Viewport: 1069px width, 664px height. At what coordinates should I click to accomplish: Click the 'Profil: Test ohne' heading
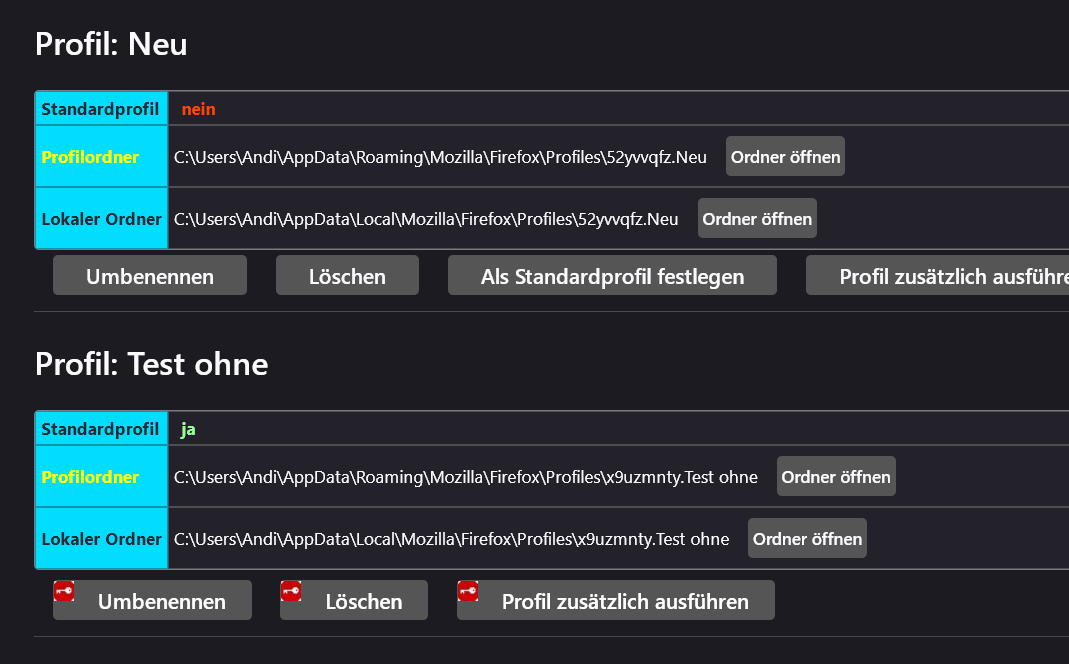(x=151, y=364)
